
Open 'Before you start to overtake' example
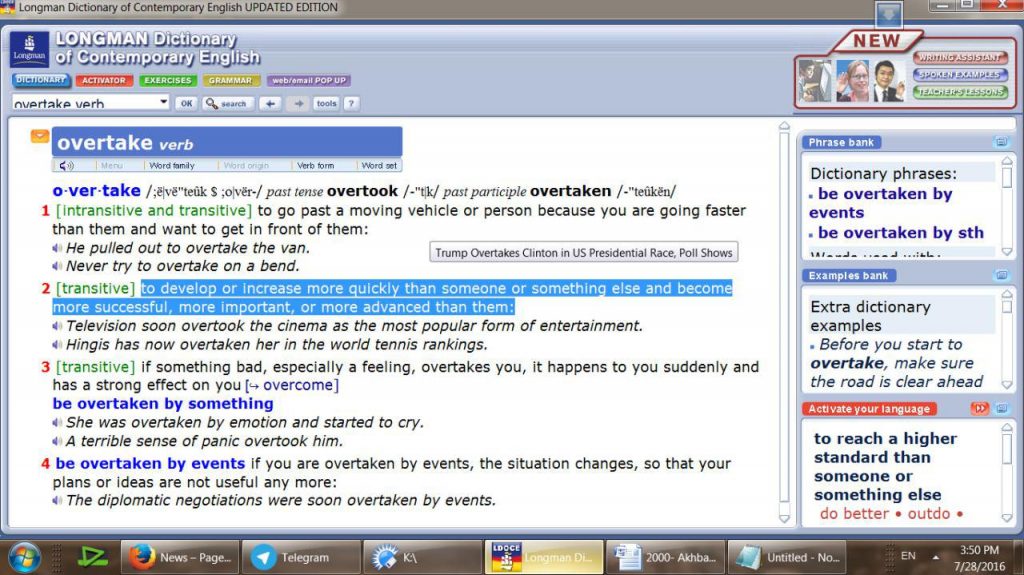[x=896, y=363]
